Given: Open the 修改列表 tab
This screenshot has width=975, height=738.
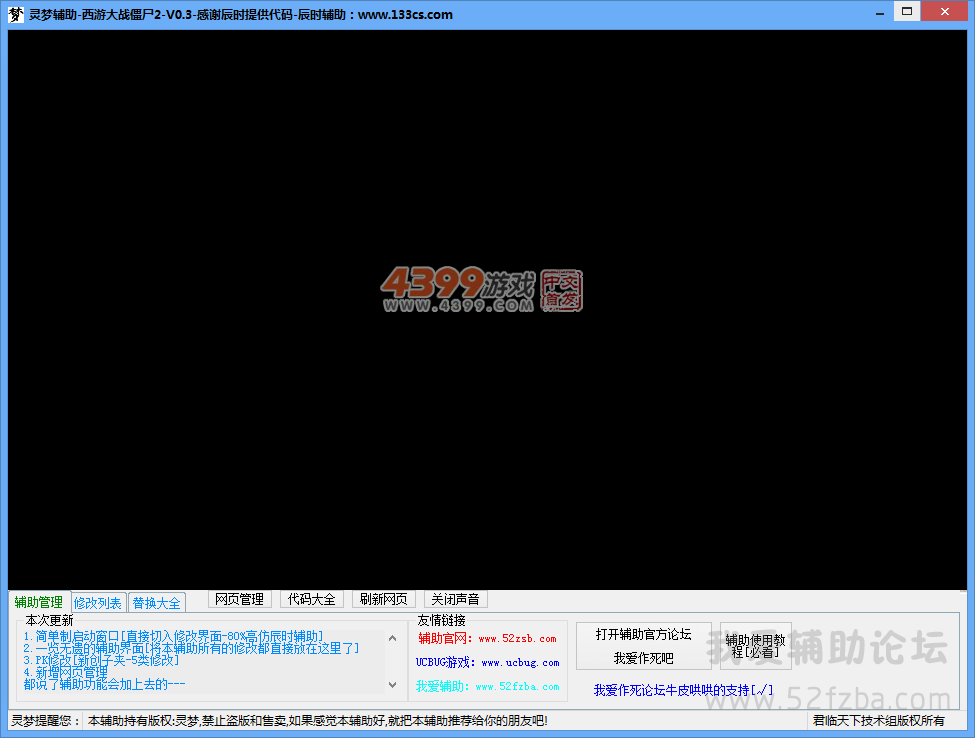Looking at the screenshot, I should 98,603.
